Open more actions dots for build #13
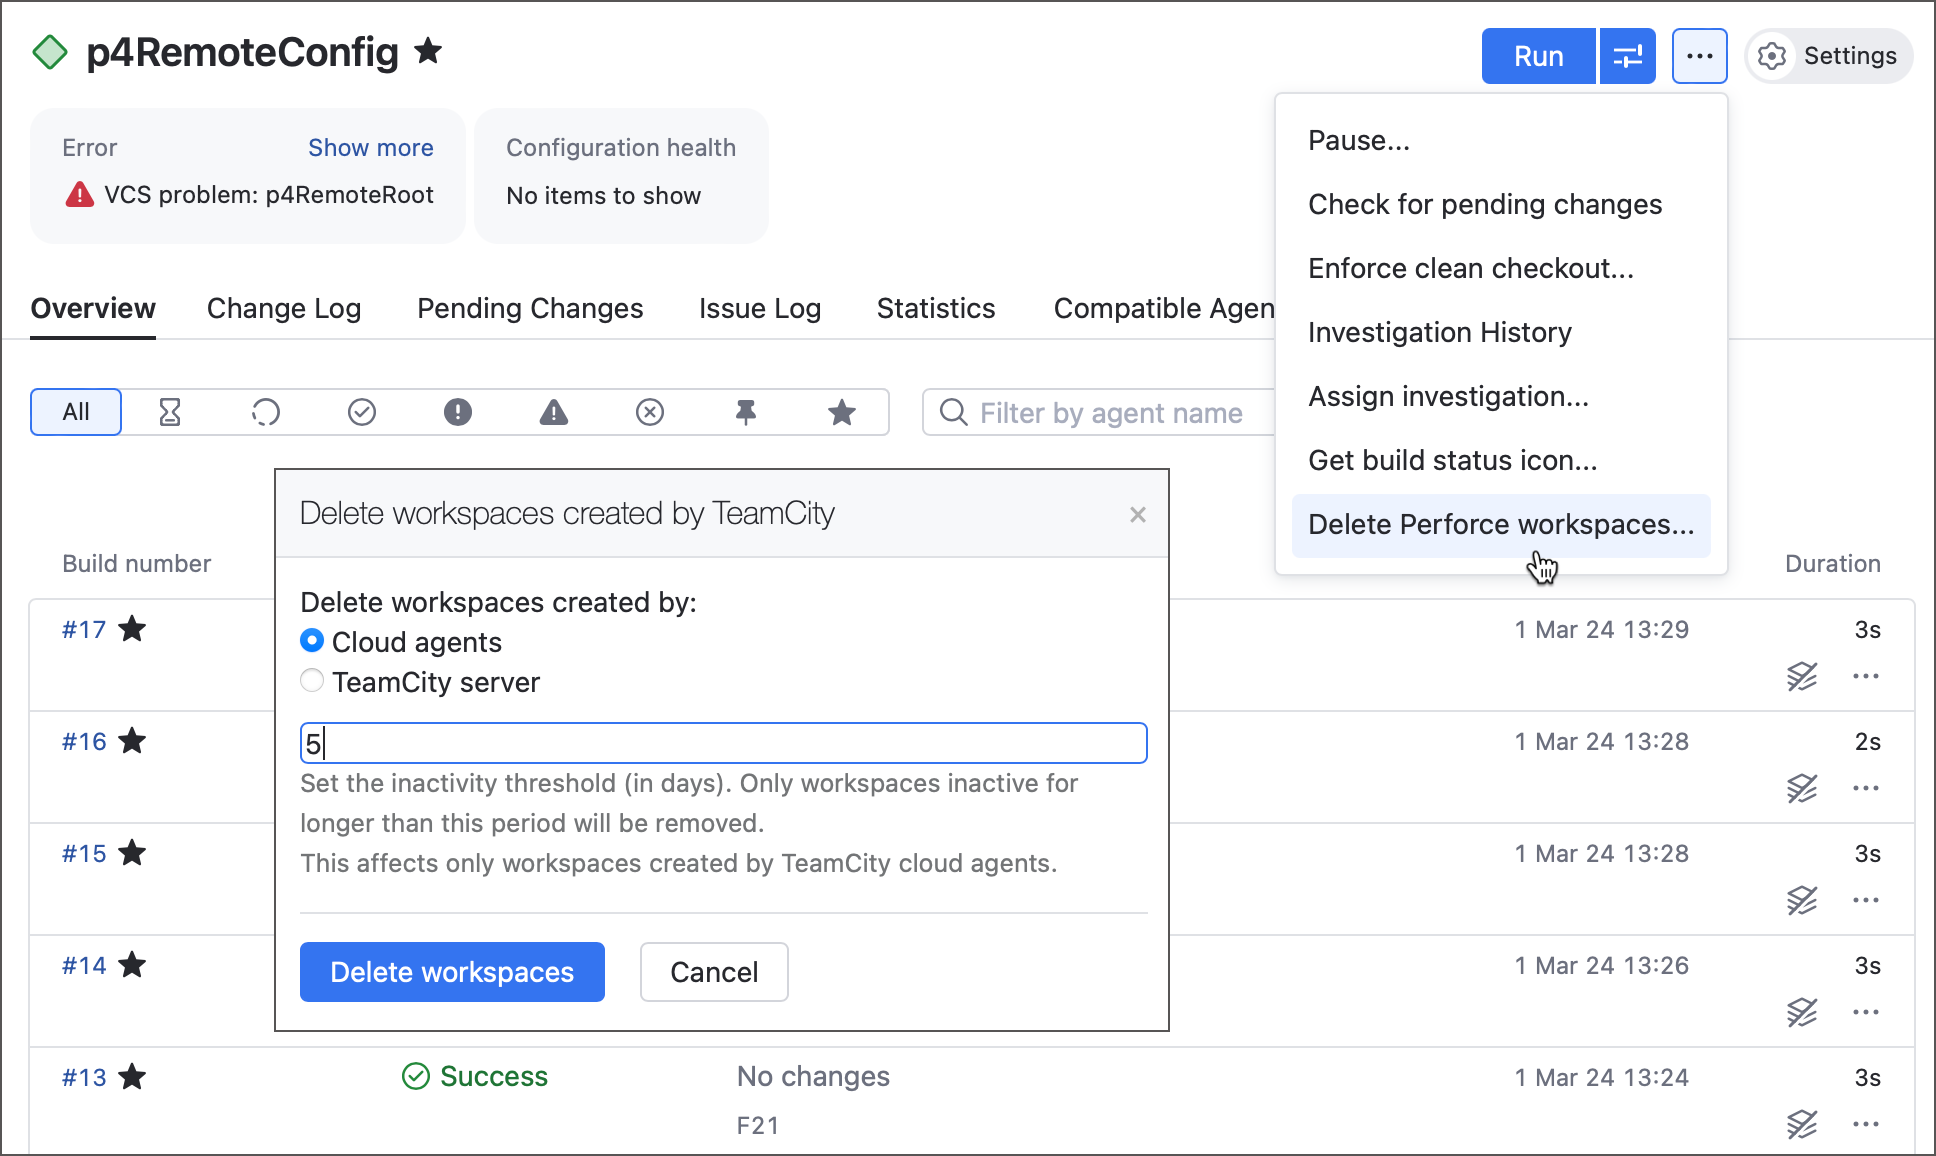1936x1156 pixels. (1866, 1124)
